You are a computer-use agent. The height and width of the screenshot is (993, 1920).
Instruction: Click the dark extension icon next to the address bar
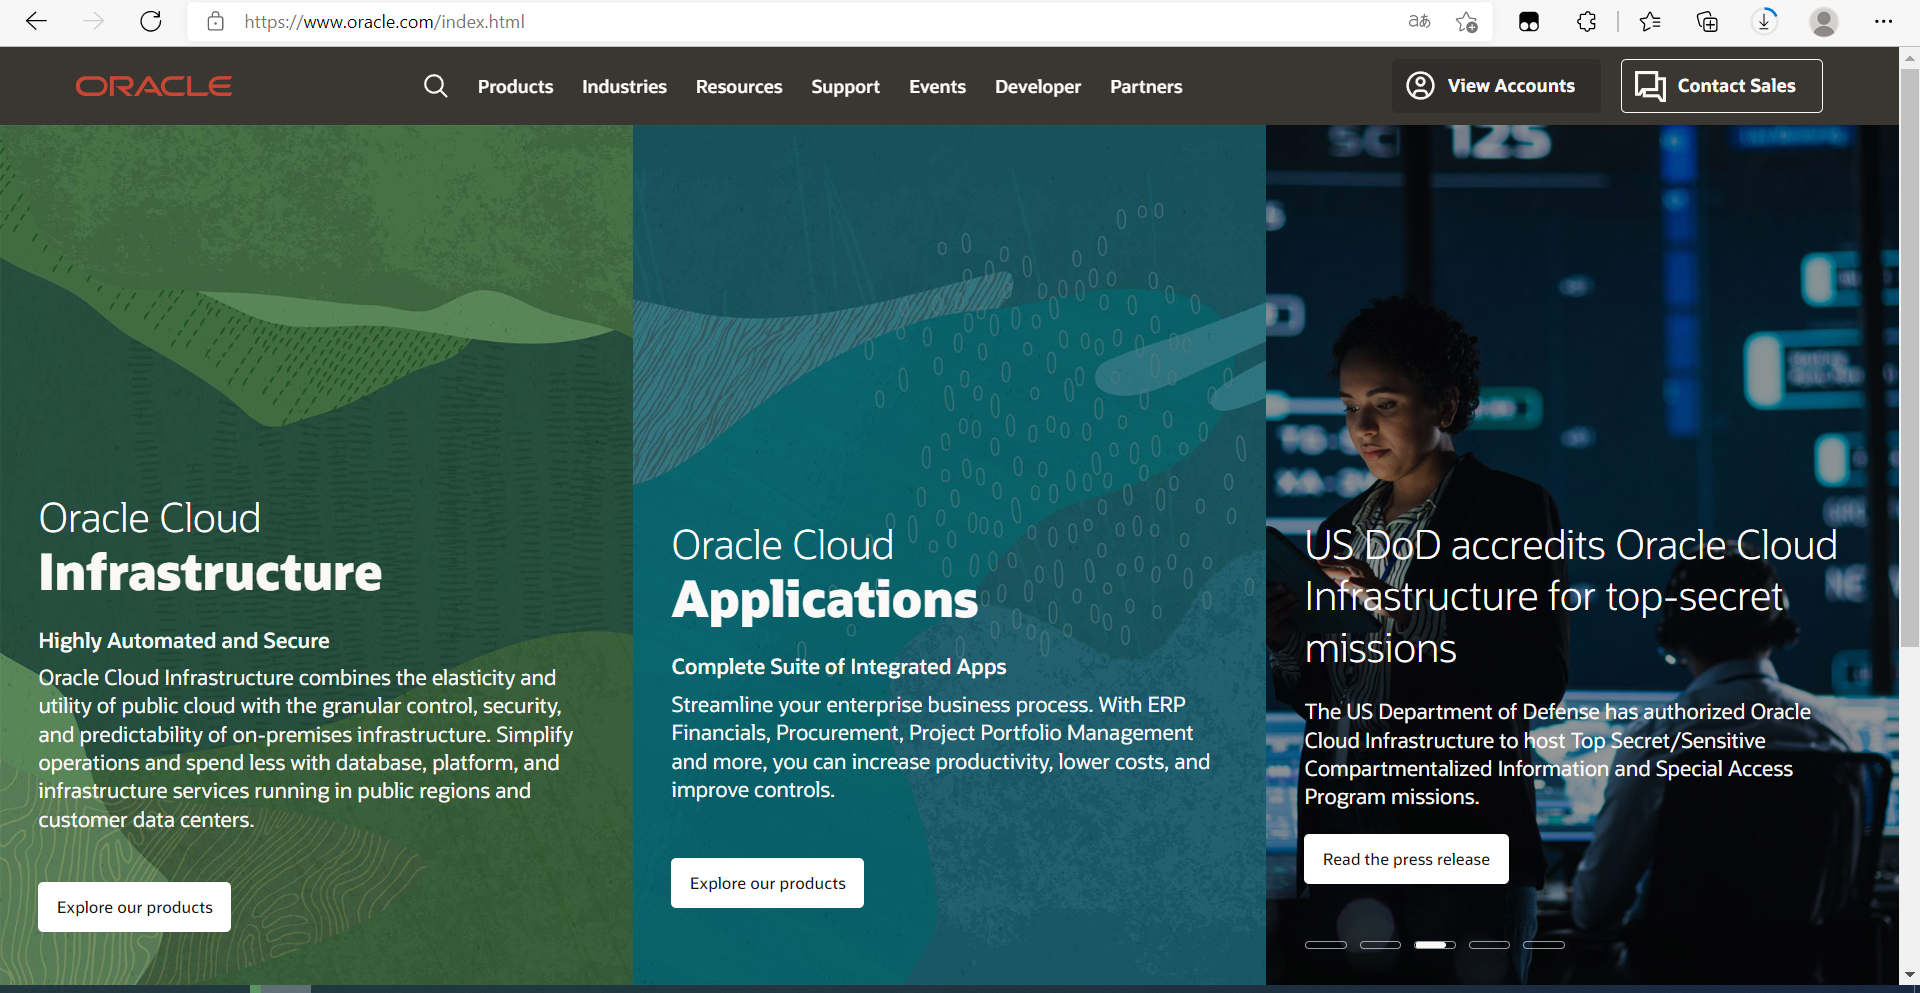pyautogui.click(x=1529, y=22)
